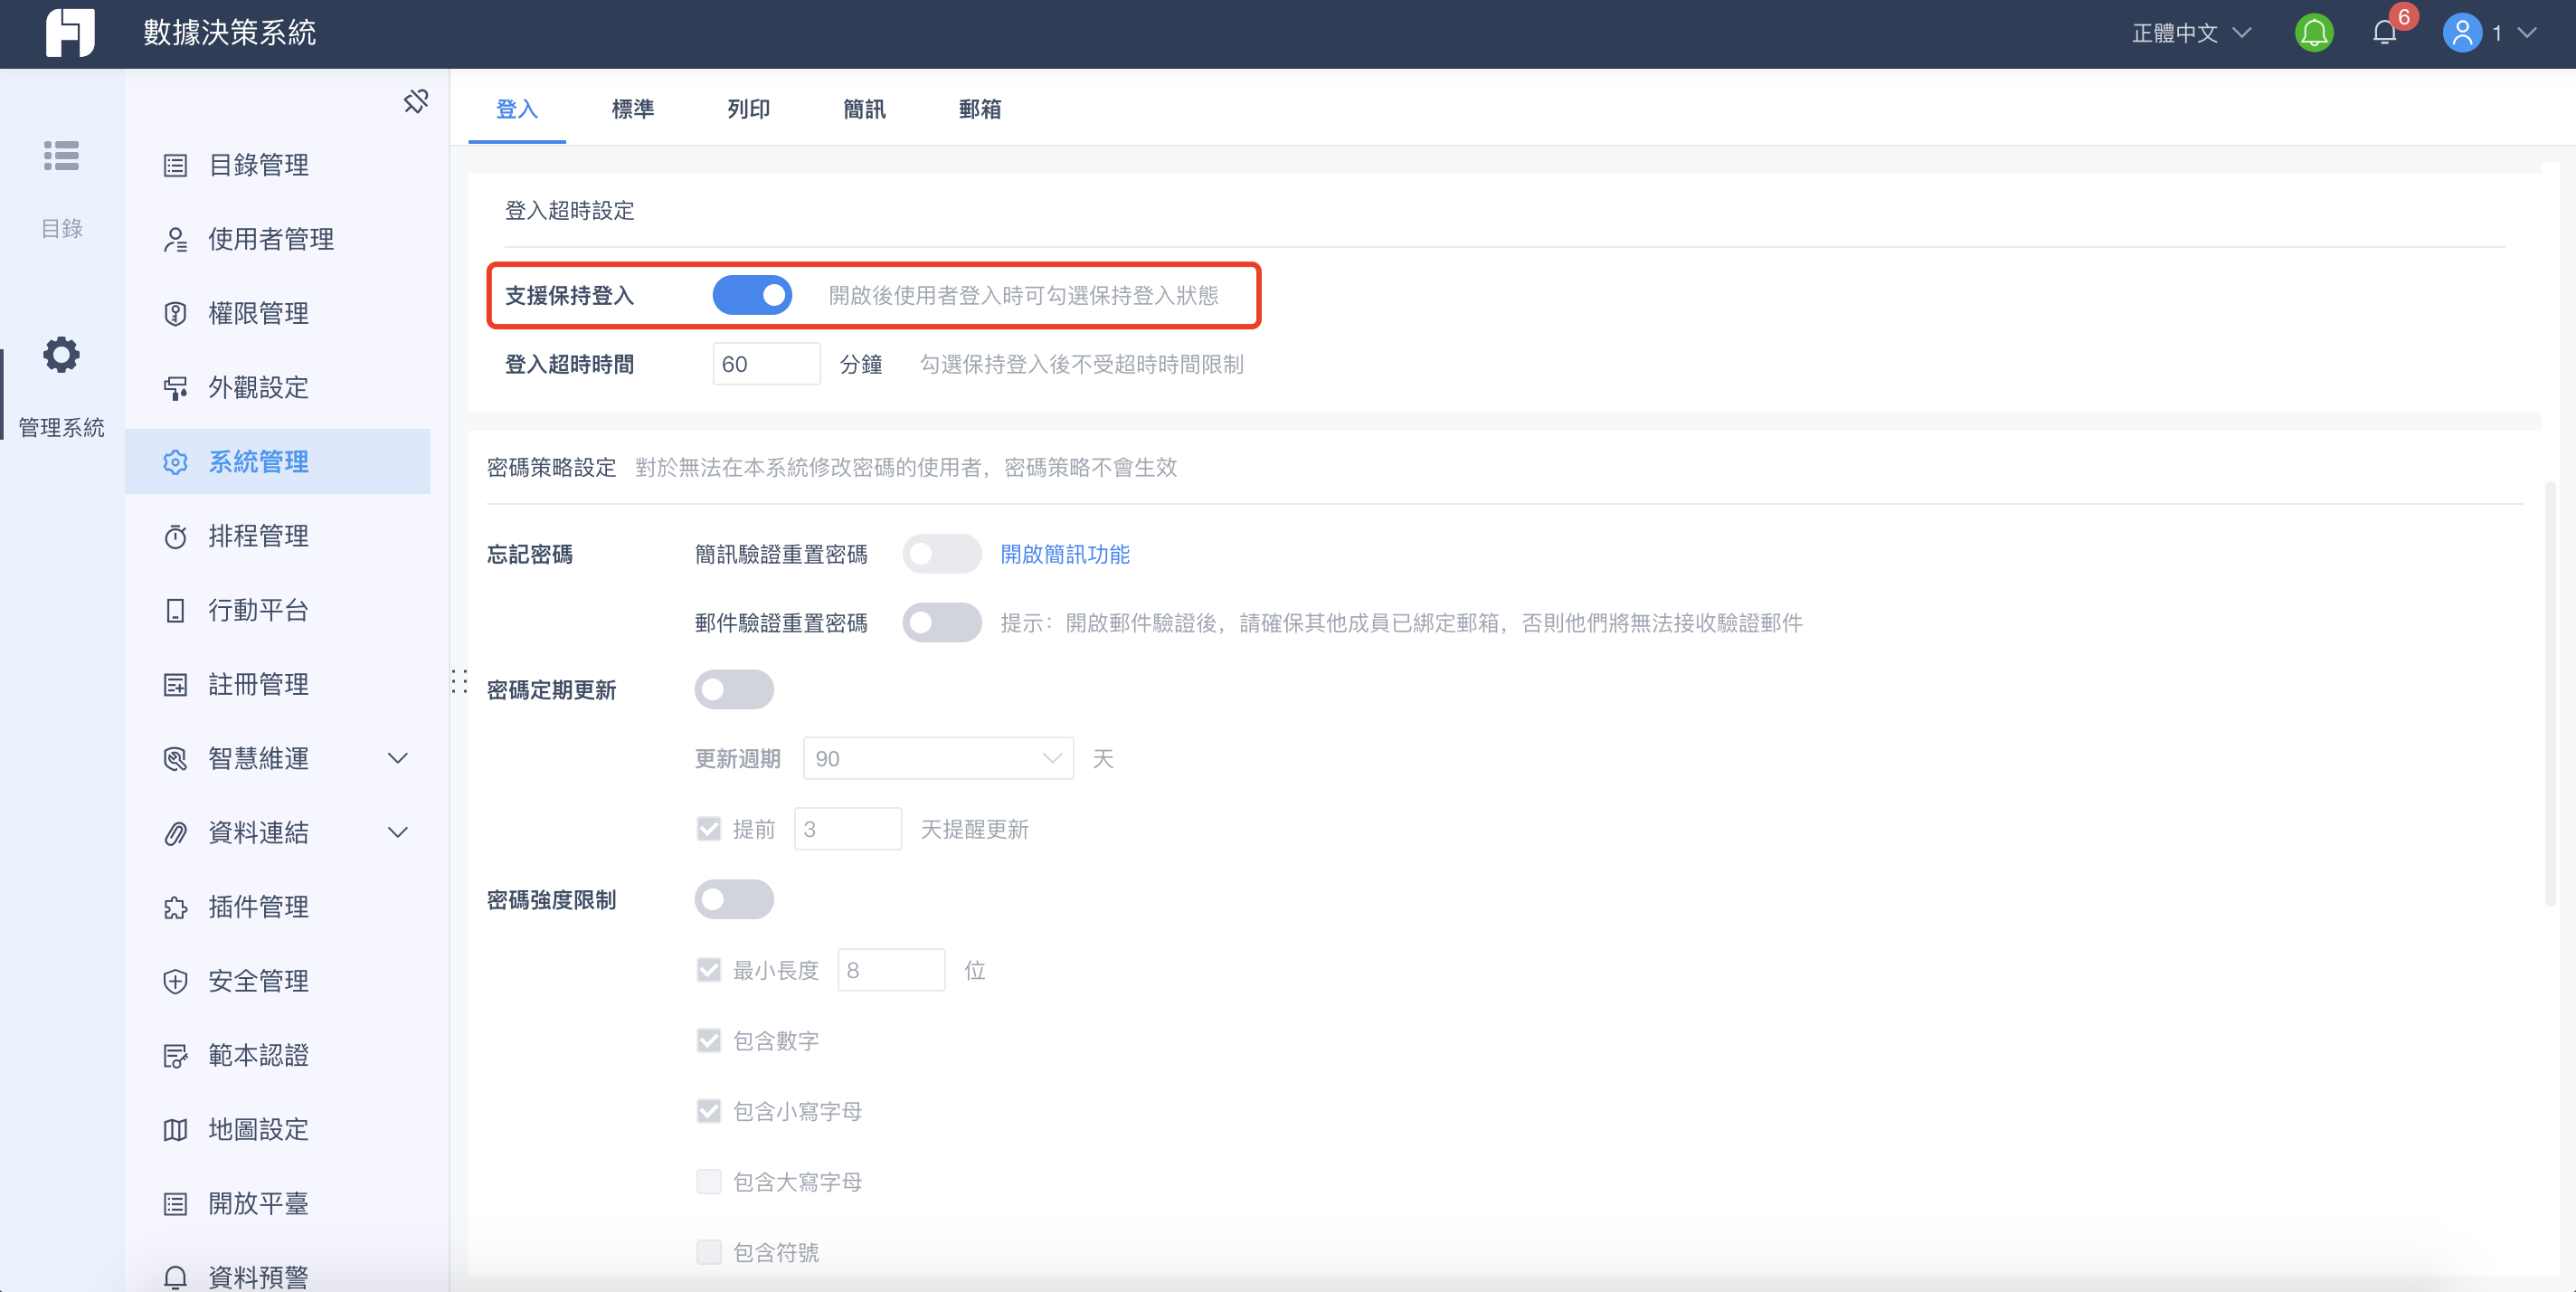
Task: Open the 目錄 list icon in left rail
Action: click(61, 156)
